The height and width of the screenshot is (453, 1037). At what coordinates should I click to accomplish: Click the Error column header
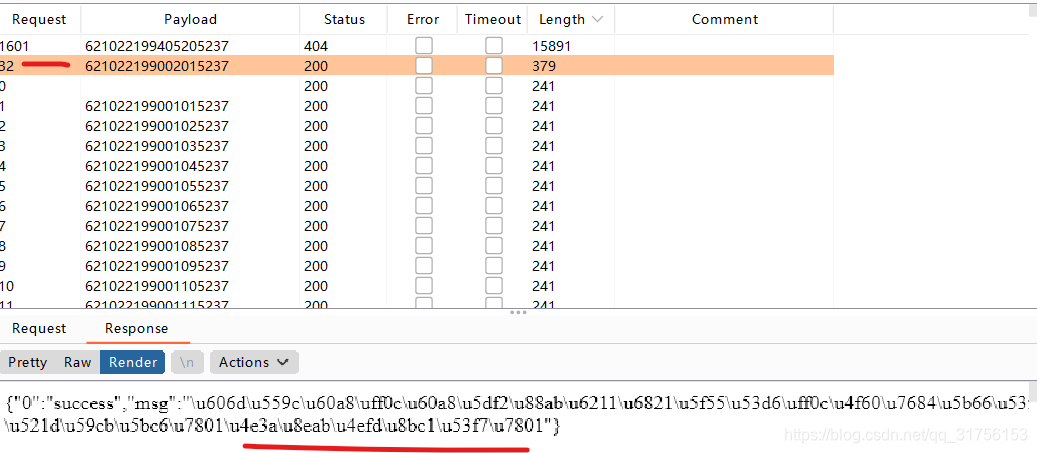[423, 20]
